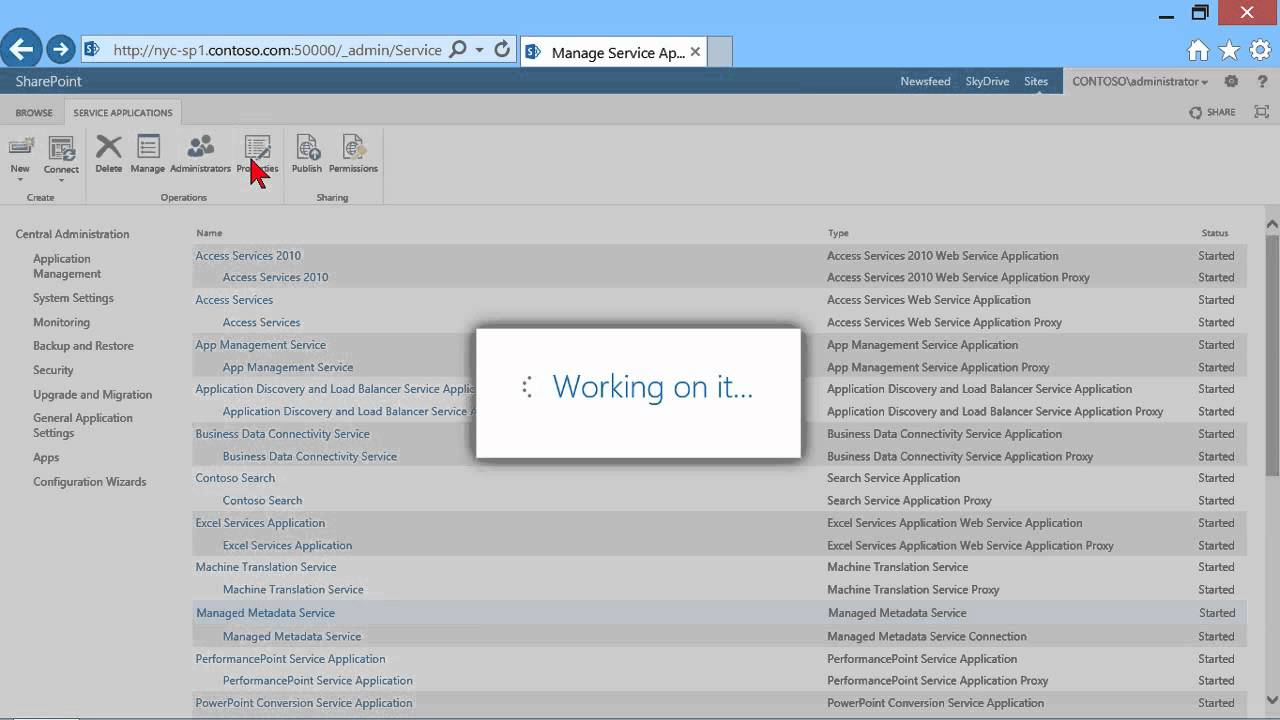Open System Settings in left navigation
Viewport: 1280px width, 720px height.
click(73, 298)
